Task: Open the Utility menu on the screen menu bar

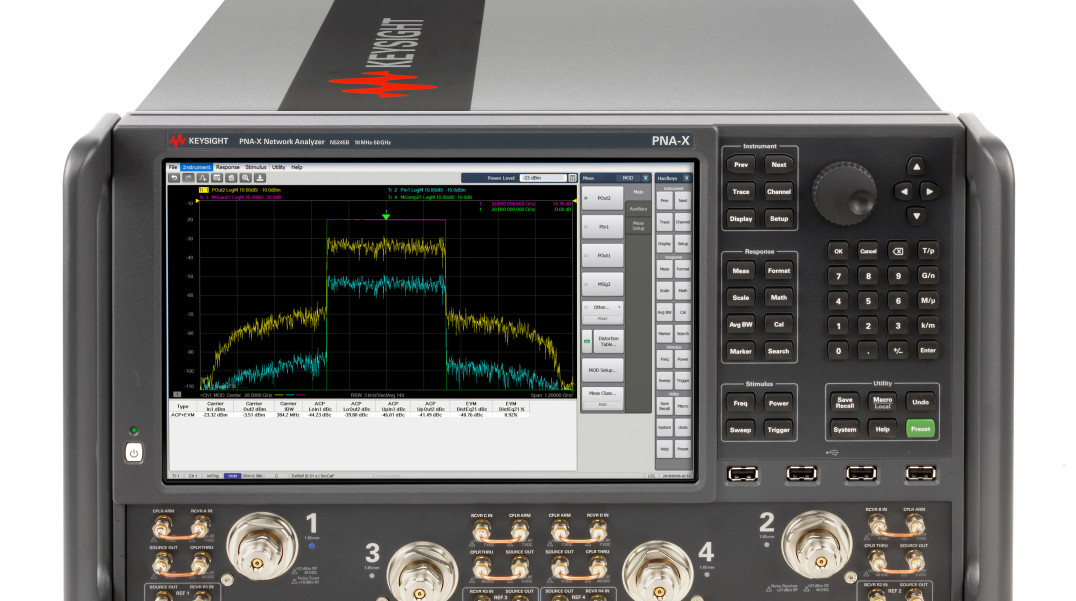Action: click(279, 167)
